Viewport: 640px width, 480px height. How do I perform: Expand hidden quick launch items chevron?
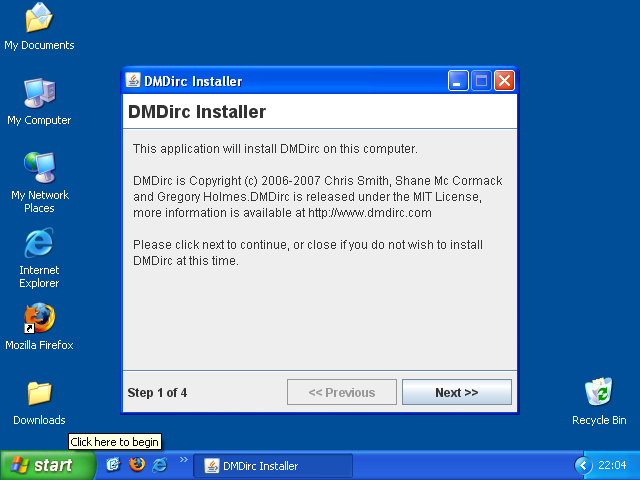pyautogui.click(x=184, y=460)
